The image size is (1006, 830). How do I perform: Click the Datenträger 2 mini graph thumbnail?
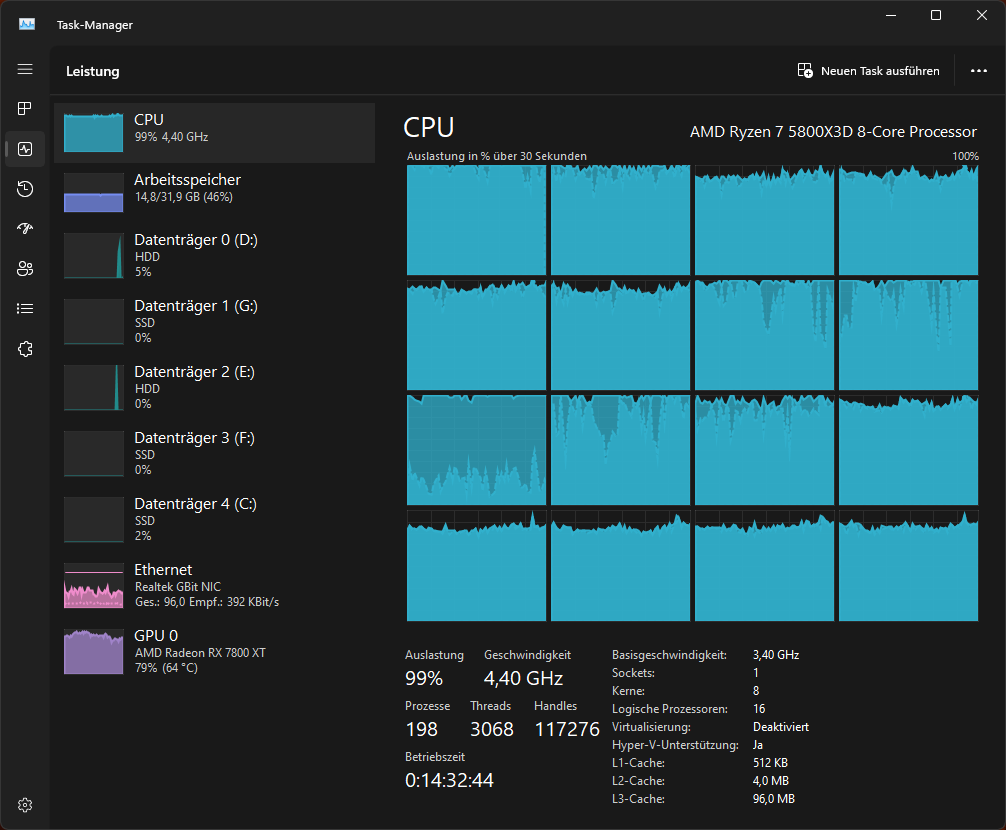click(x=94, y=387)
